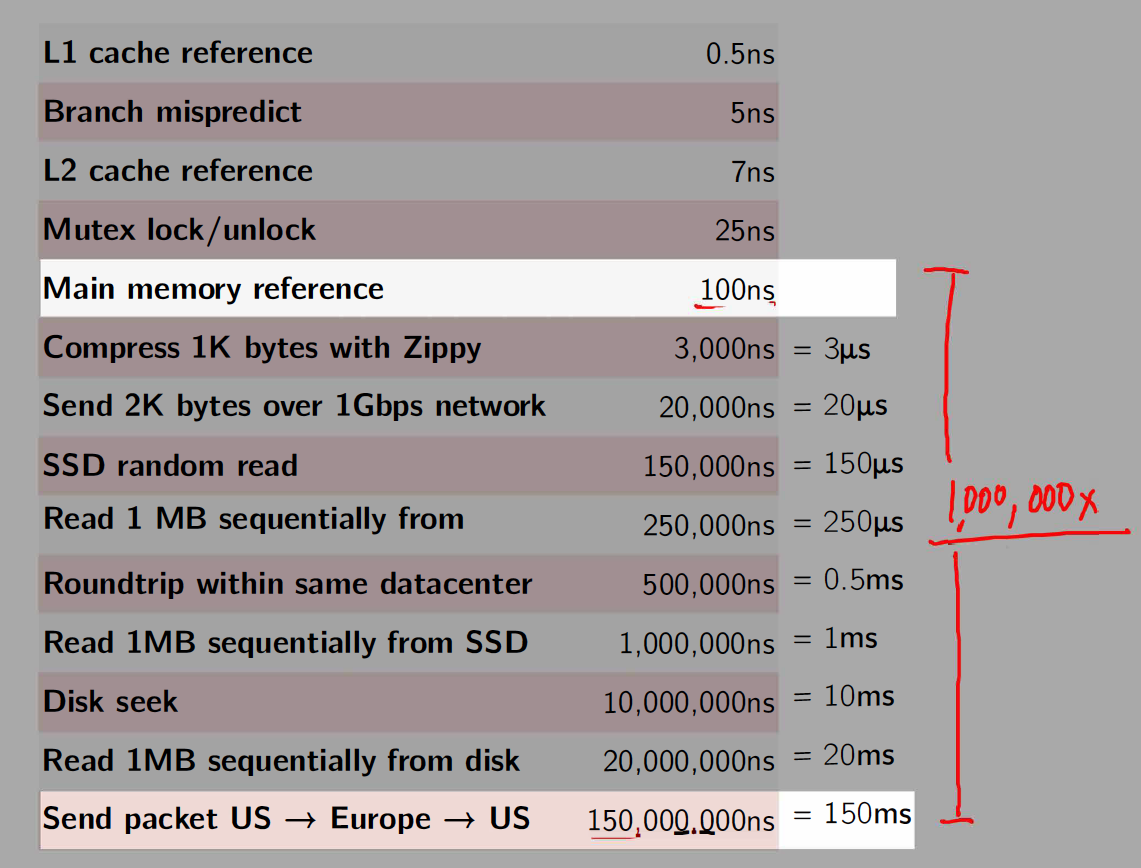The height and width of the screenshot is (868, 1141).
Task: Click the highlighted 'Main memory reference' label
Action: click(x=213, y=289)
